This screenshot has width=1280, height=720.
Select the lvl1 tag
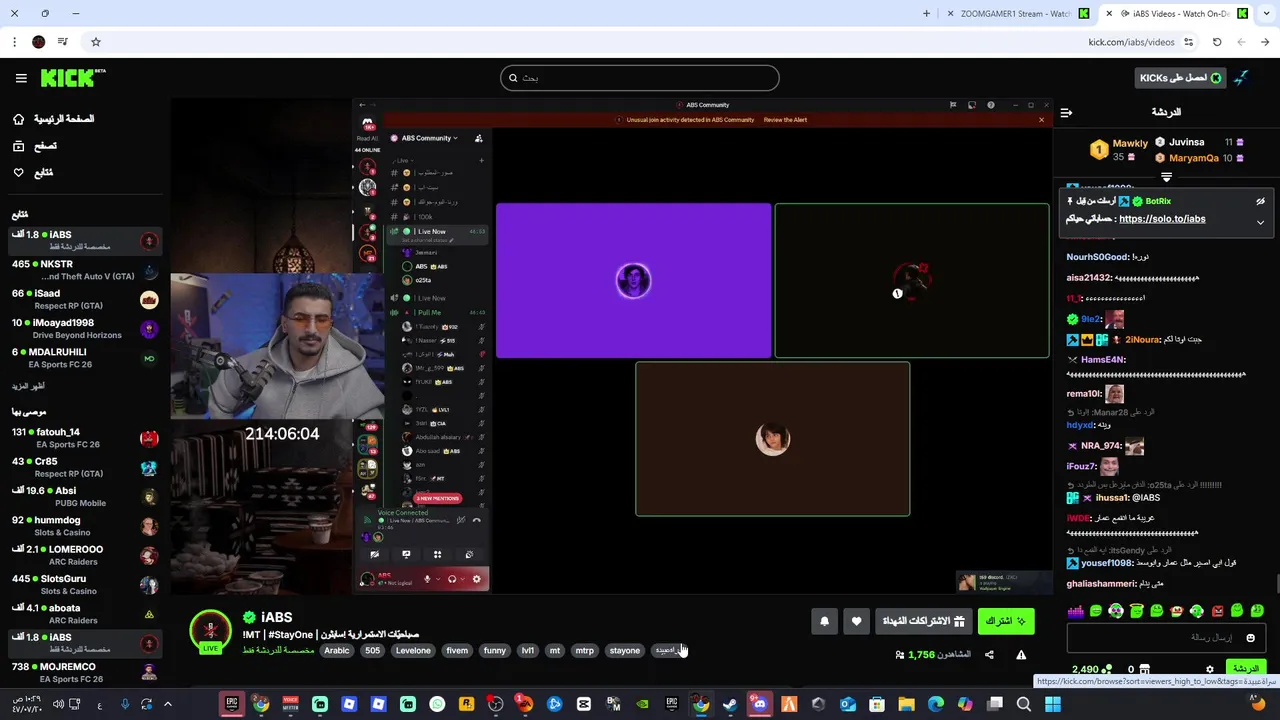point(528,651)
